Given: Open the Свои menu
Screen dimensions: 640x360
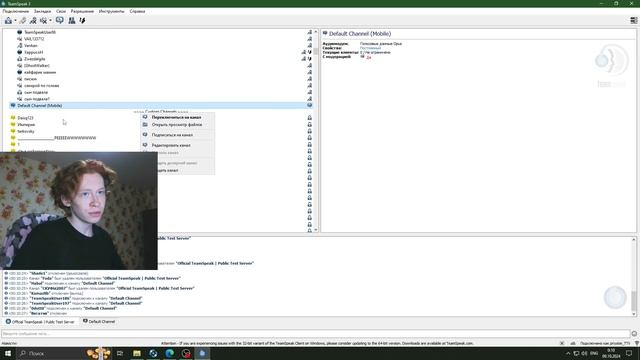Looking at the screenshot, I should pyautogui.click(x=61, y=11).
